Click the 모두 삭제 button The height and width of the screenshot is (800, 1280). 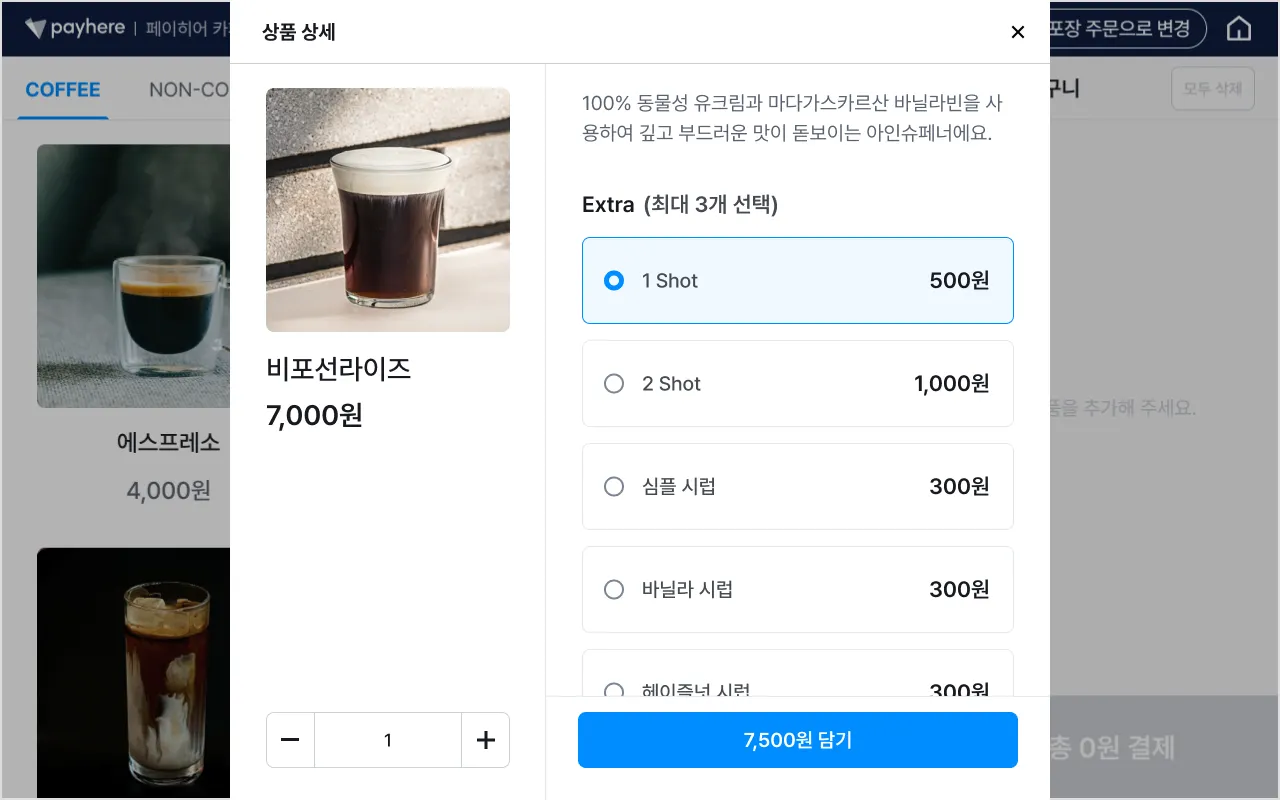click(1212, 89)
